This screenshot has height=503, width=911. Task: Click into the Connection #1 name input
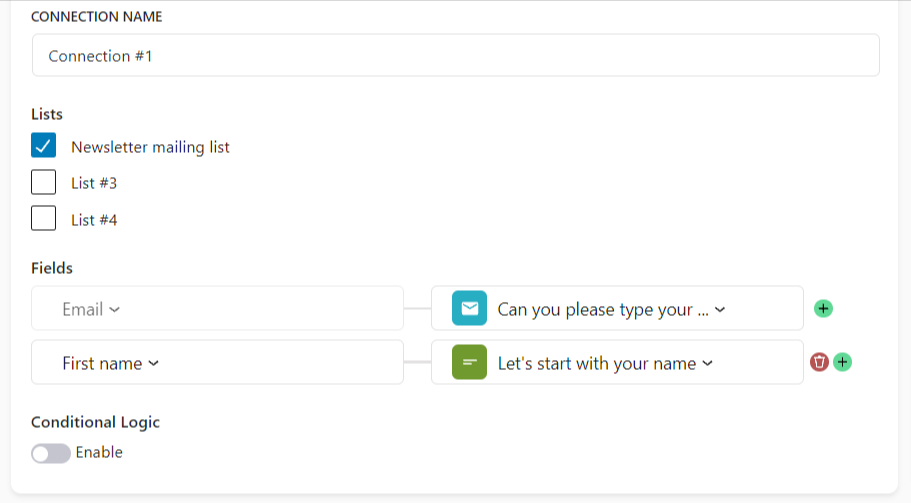tap(456, 55)
